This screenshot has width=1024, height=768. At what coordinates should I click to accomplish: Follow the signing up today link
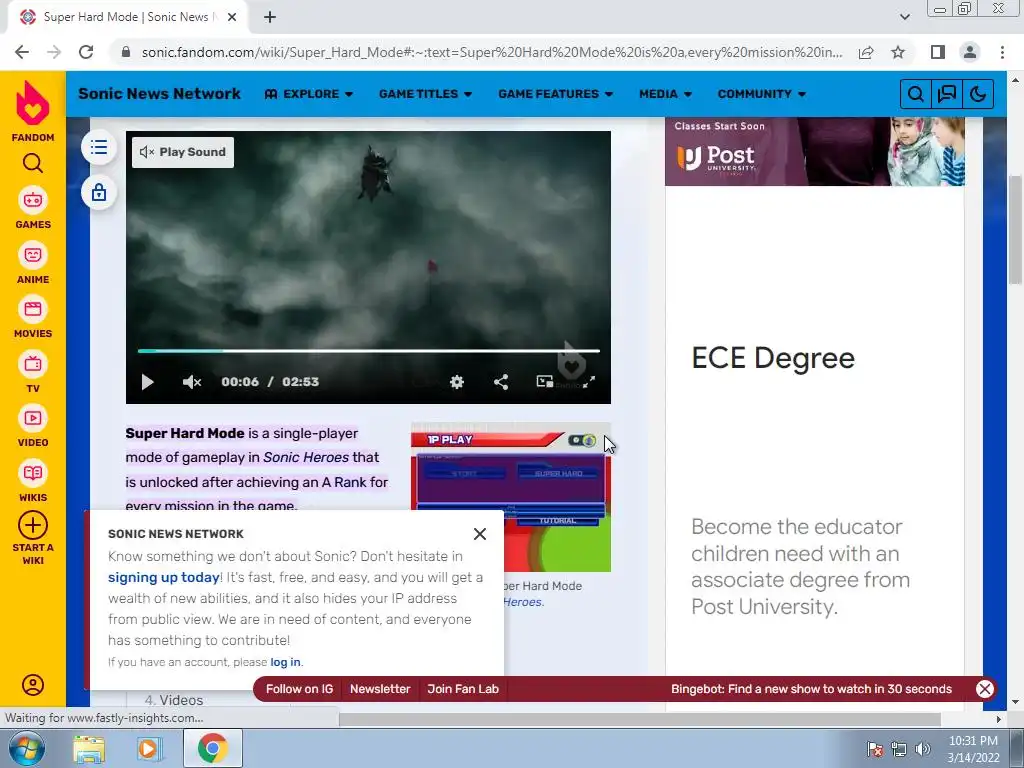pos(163,577)
